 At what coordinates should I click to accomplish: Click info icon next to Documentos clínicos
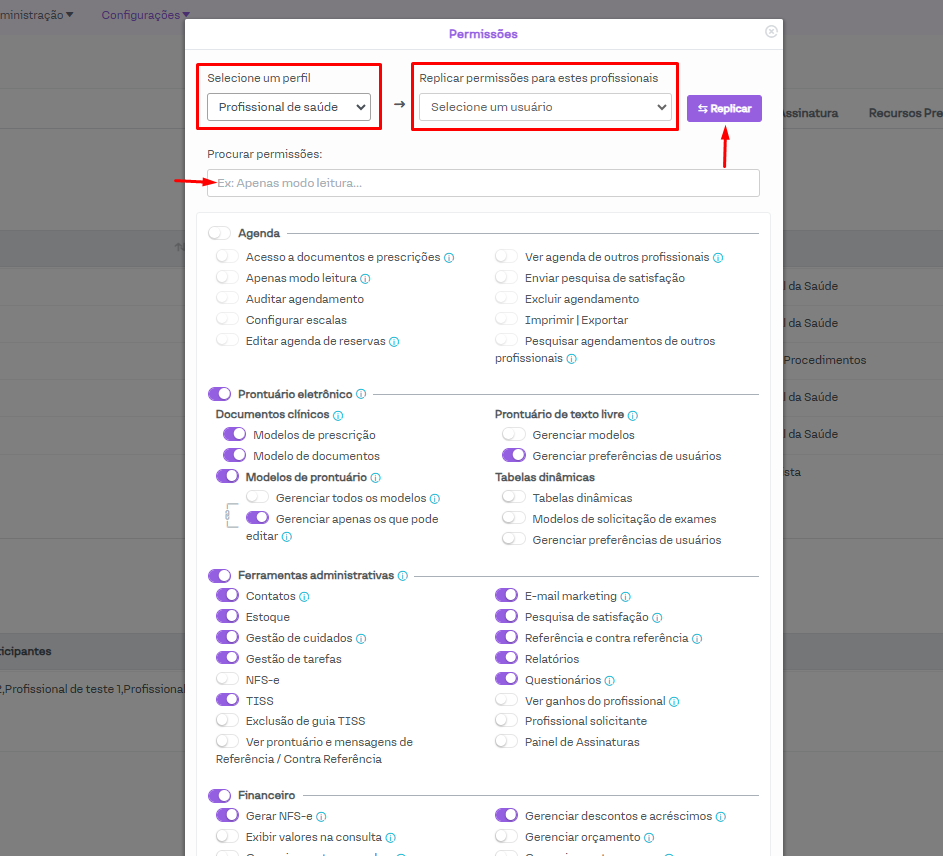click(338, 415)
